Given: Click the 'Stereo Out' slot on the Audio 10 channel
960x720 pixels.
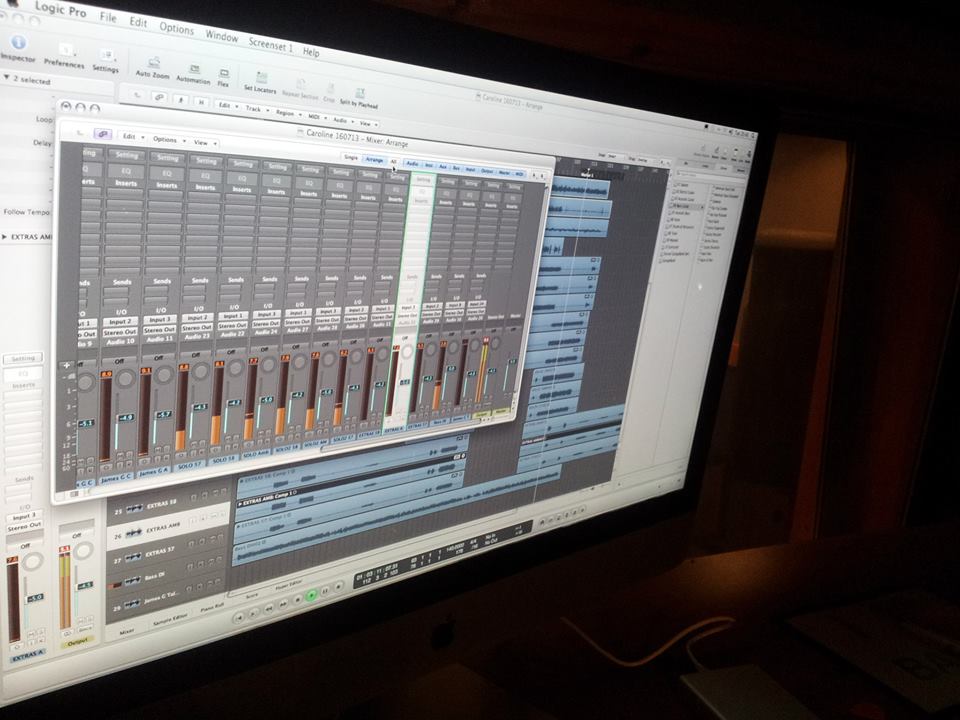Looking at the screenshot, I should 119,332.
